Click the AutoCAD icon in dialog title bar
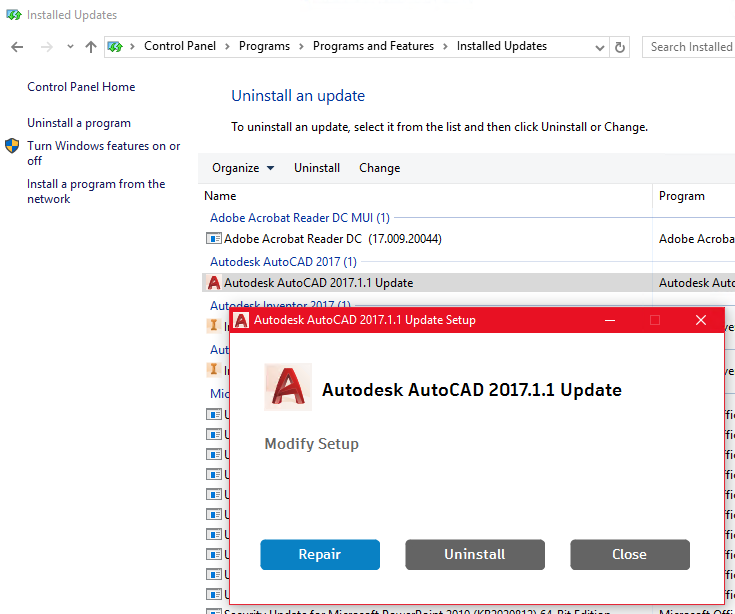The image size is (735, 614). (x=241, y=320)
